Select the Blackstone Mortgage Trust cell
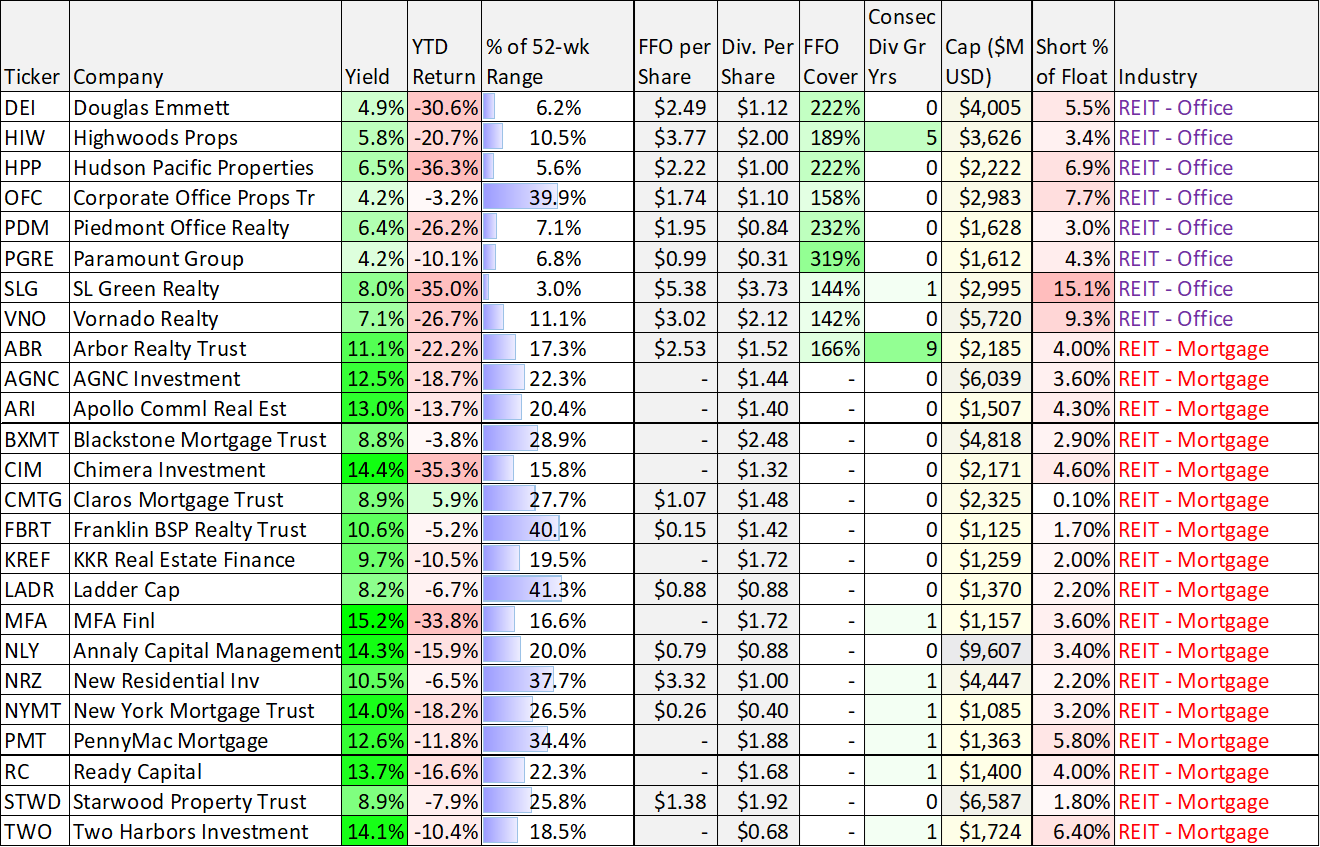The image size is (1320, 847). [205, 440]
